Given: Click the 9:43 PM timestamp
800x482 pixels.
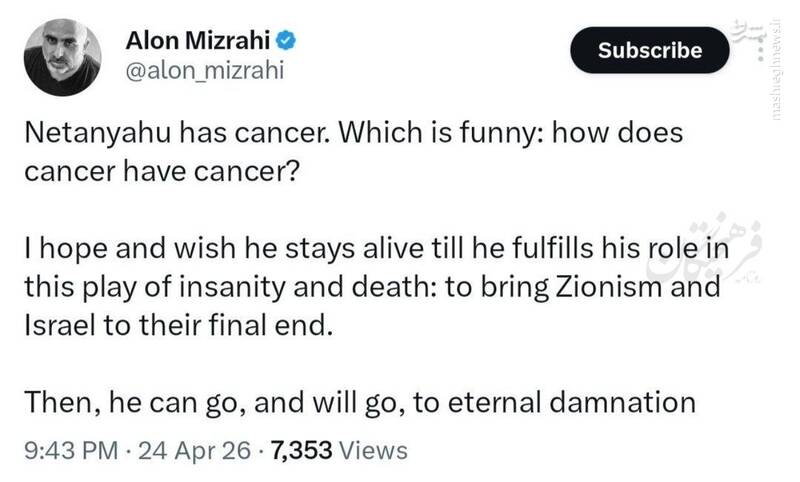Looking at the screenshot, I should (71, 450).
